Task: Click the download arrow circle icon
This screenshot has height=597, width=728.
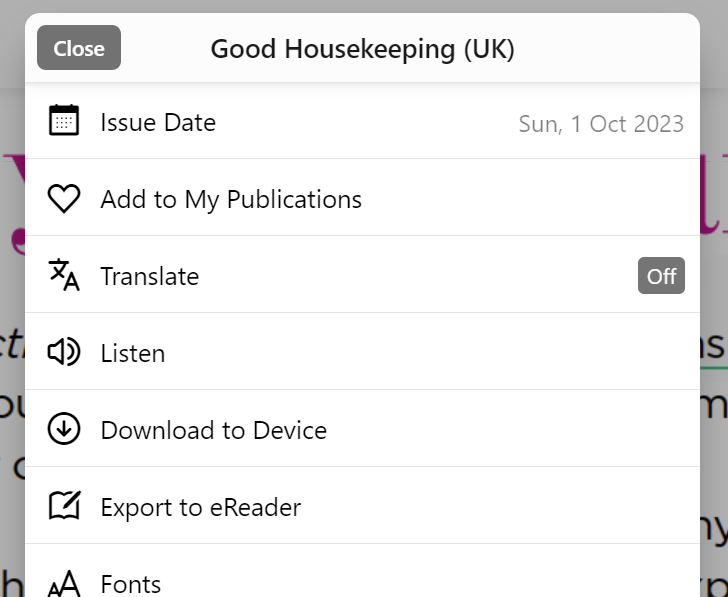Action: click(64, 430)
